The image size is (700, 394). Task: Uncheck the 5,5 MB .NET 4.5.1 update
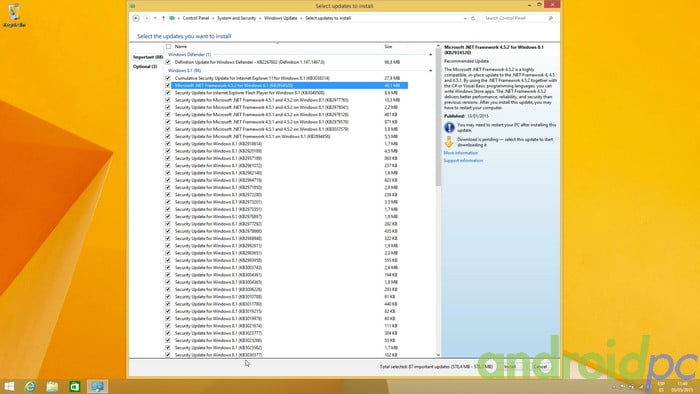point(168,137)
